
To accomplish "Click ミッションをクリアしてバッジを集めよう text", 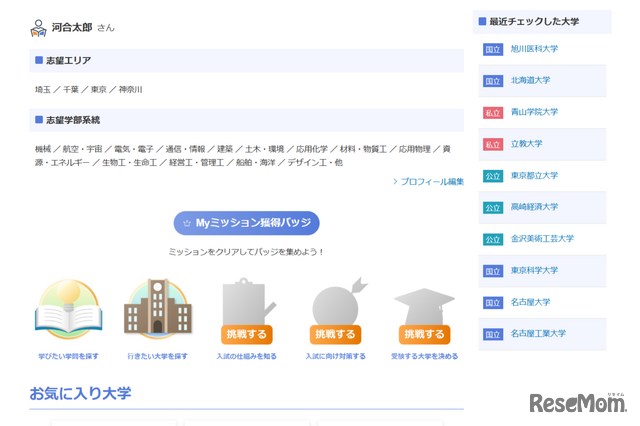I will (246, 252).
